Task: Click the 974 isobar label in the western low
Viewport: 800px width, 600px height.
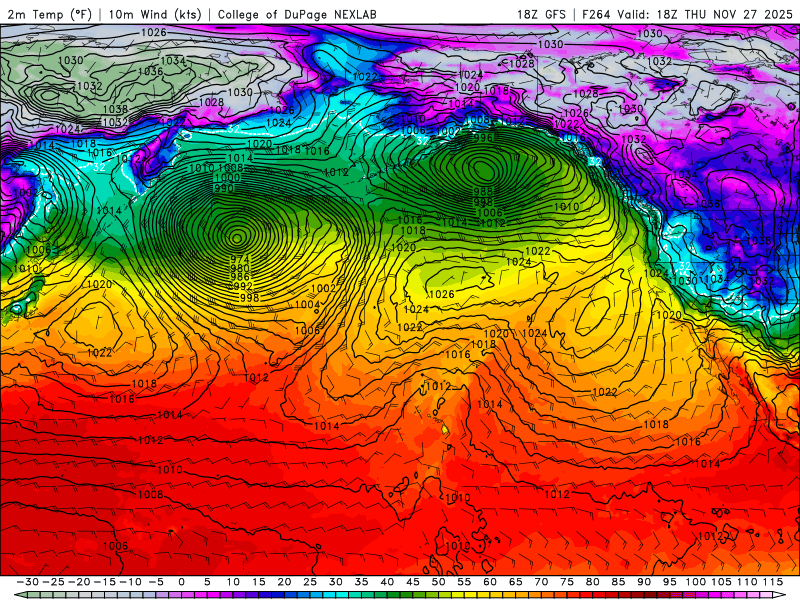Action: (239, 259)
